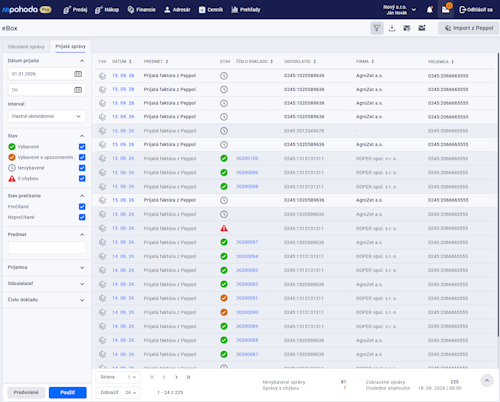The height and width of the screenshot is (402, 500).
Task: Expand the Odosielateľ filter section
Action: tap(82, 284)
